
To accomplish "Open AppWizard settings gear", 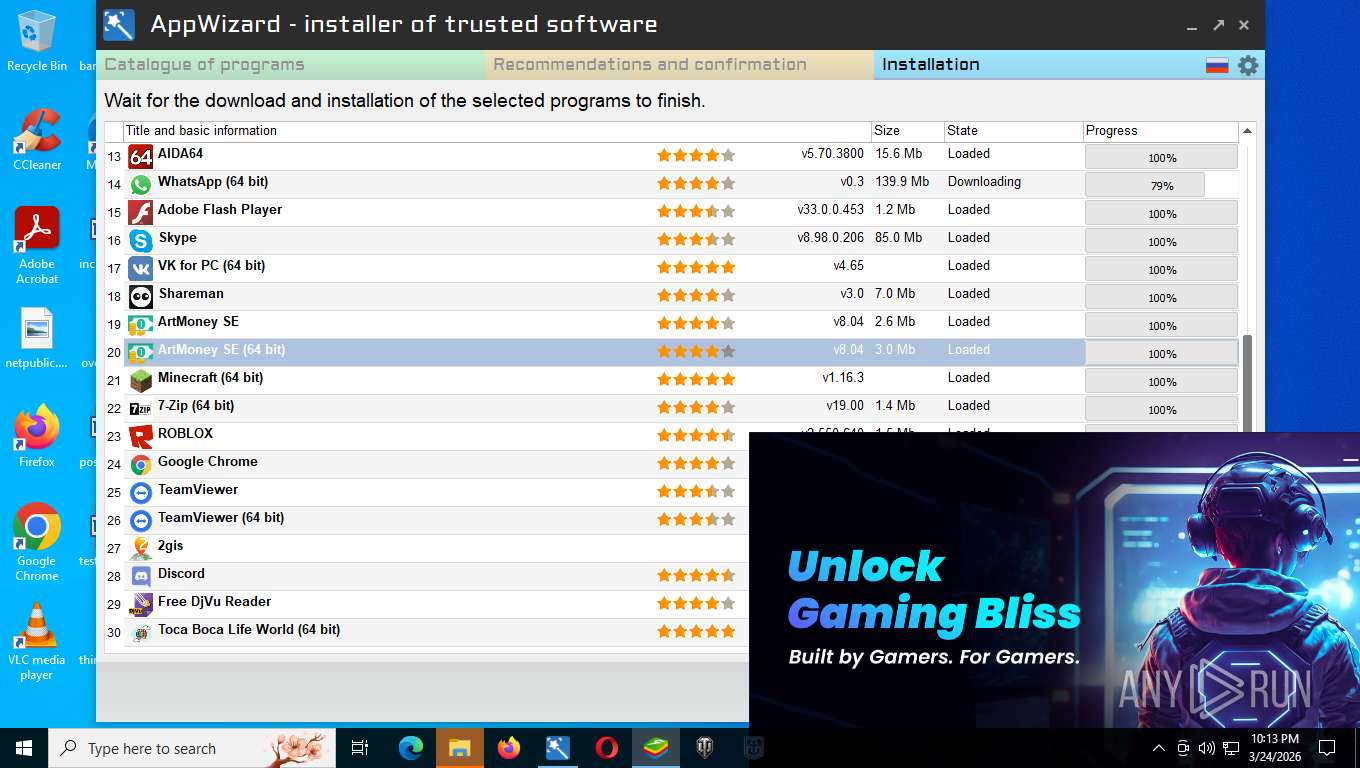I will click(1248, 66).
